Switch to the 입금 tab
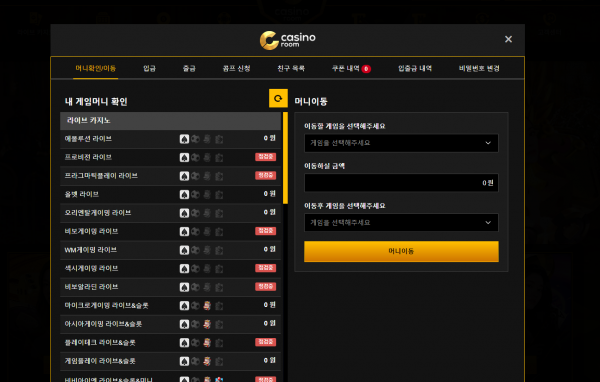Image resolution: width=600 pixels, height=382 pixels. tap(149, 69)
